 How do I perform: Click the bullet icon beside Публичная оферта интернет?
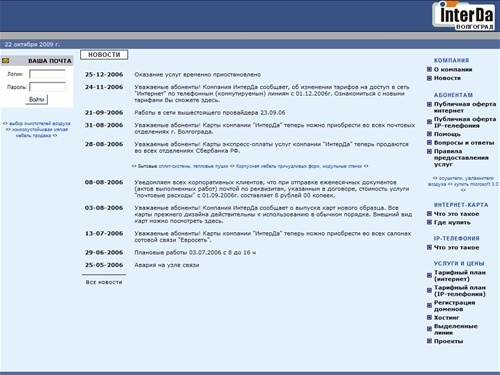pyautogui.click(x=429, y=104)
